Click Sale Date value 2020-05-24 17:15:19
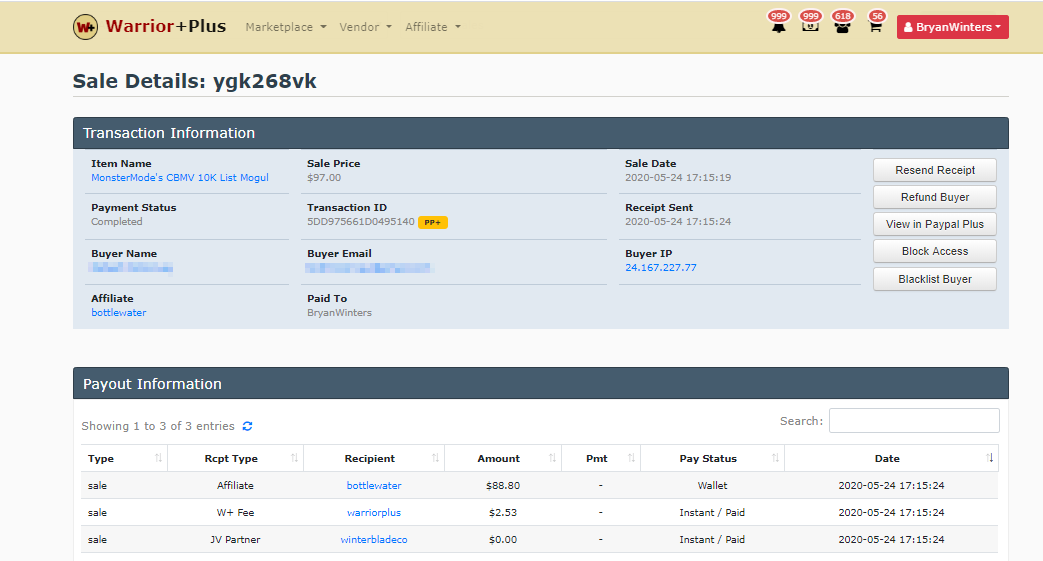 [x=678, y=178]
